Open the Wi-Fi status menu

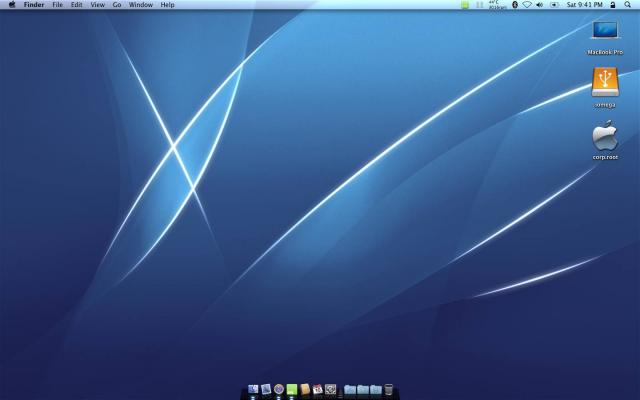[x=527, y=5]
